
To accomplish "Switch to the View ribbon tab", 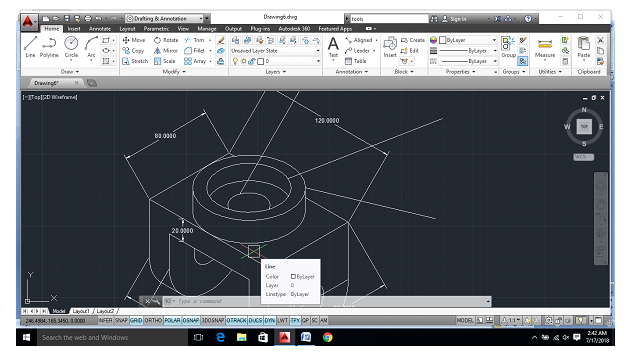I will [x=183, y=29].
